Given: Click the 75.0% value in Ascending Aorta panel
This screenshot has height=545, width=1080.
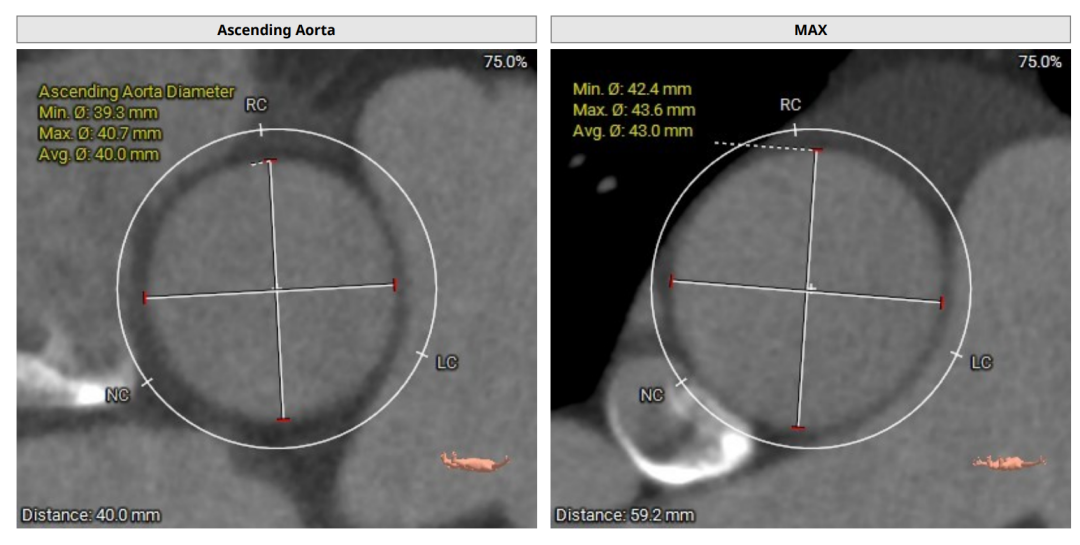Looking at the screenshot, I should point(505,62).
